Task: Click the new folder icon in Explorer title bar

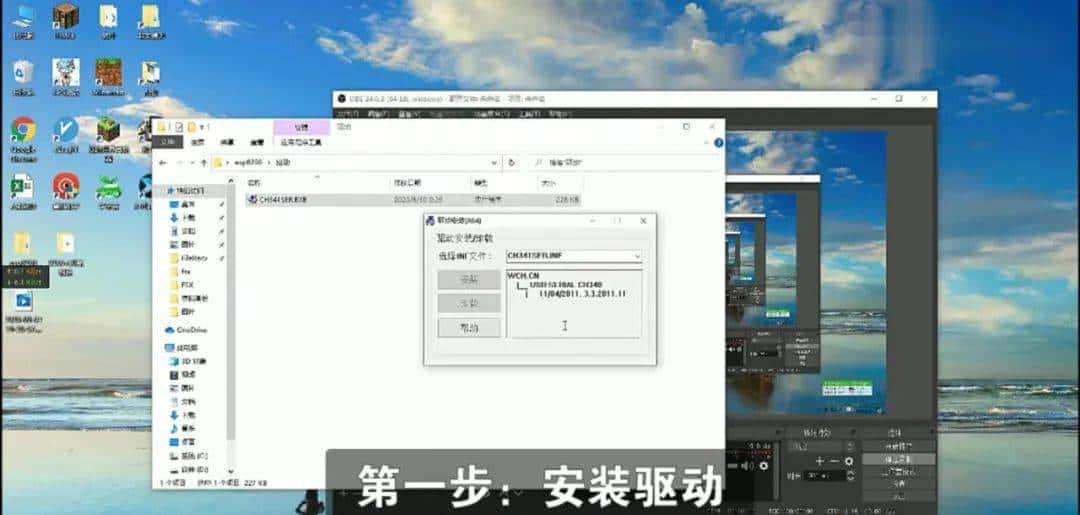Action: pyautogui.click(x=191, y=127)
